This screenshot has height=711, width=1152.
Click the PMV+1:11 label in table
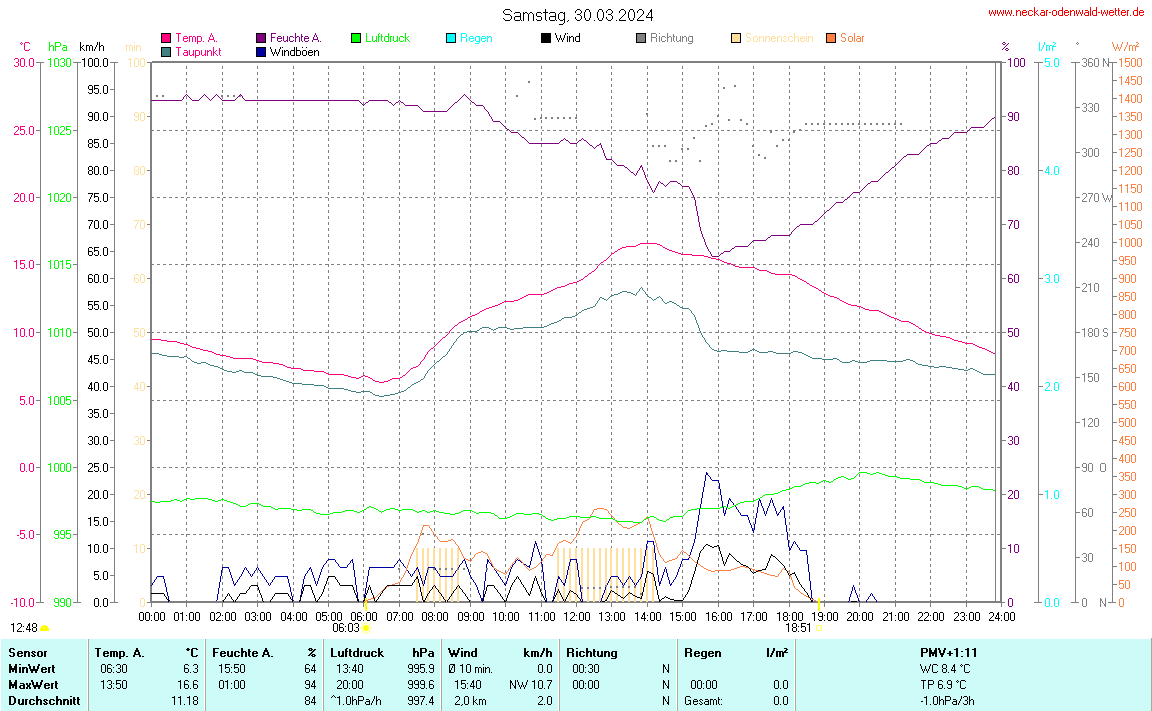949,652
